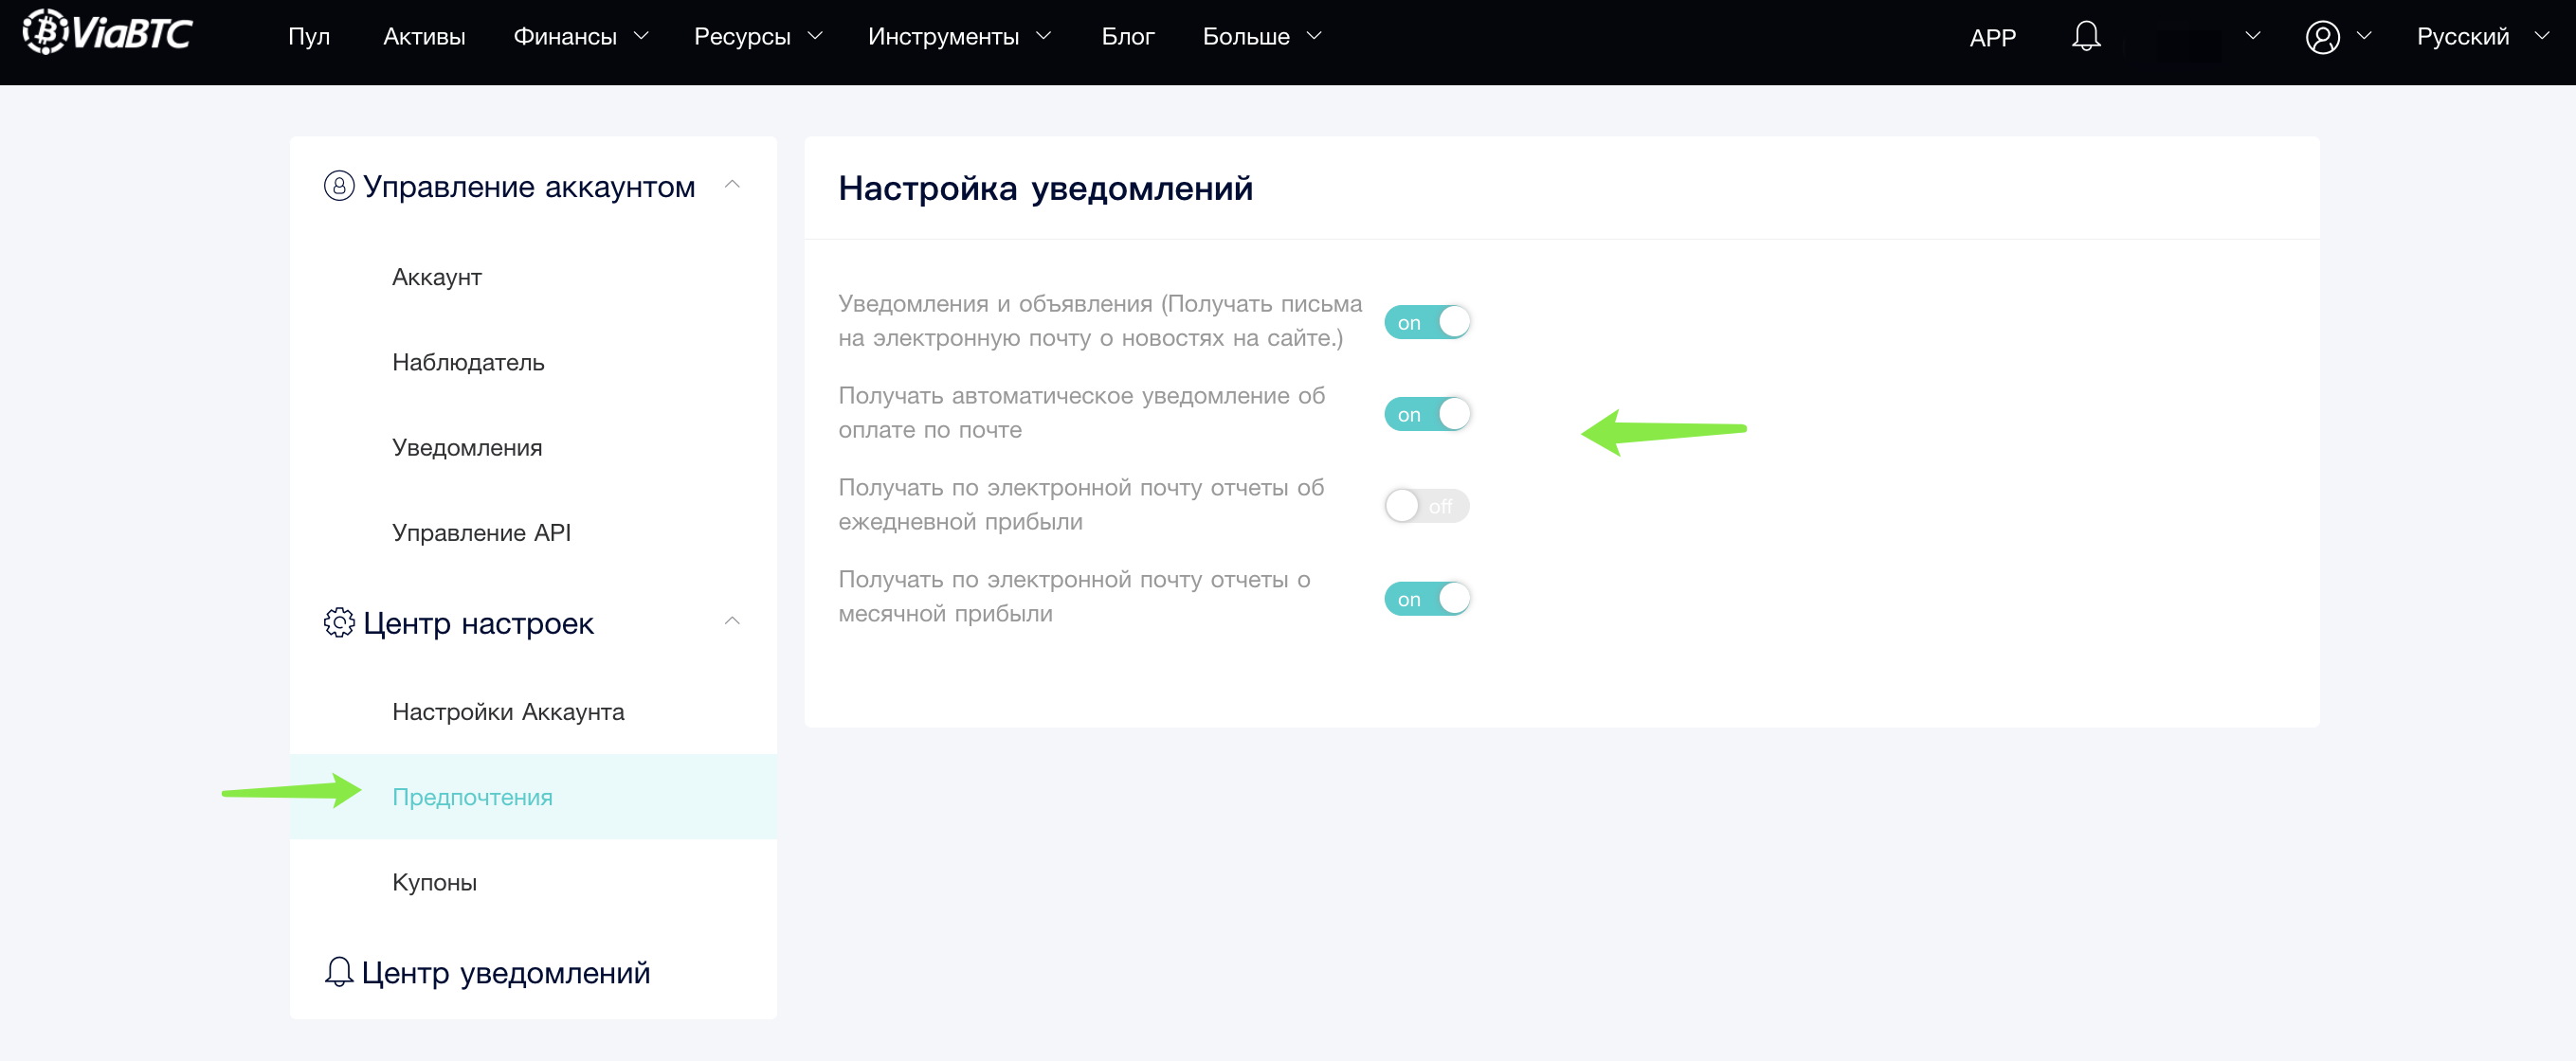Click Управление аккаунтом section header
Image resolution: width=2576 pixels, height=1061 pixels.
[528, 186]
